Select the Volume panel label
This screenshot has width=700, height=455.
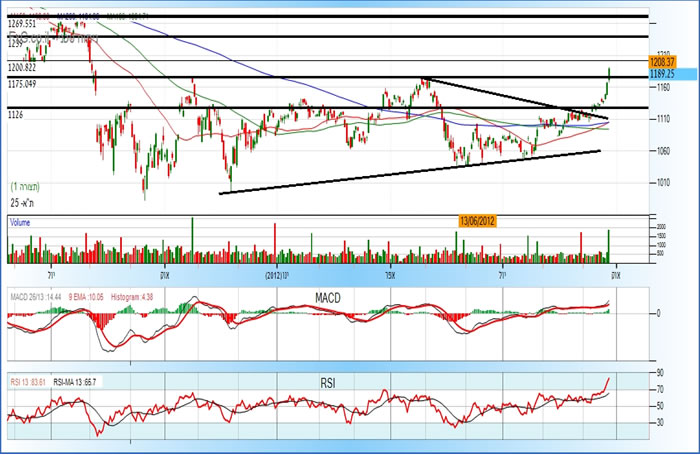coord(21,222)
